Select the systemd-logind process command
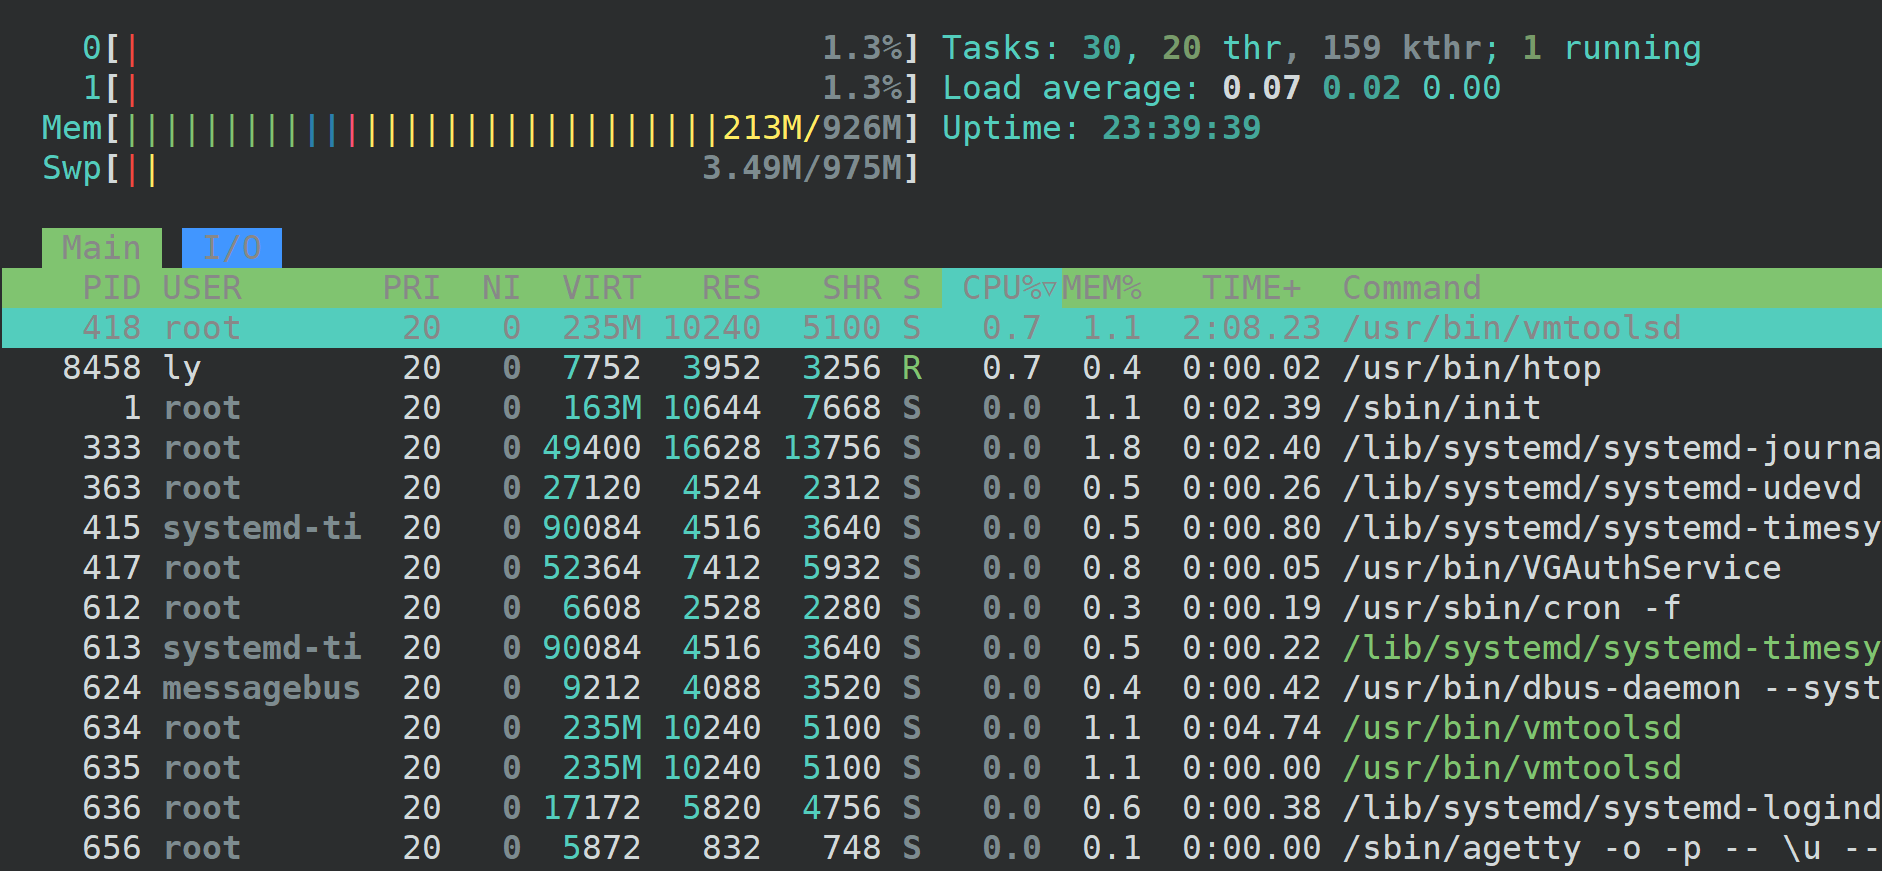Image resolution: width=1882 pixels, height=871 pixels. coord(1611,808)
